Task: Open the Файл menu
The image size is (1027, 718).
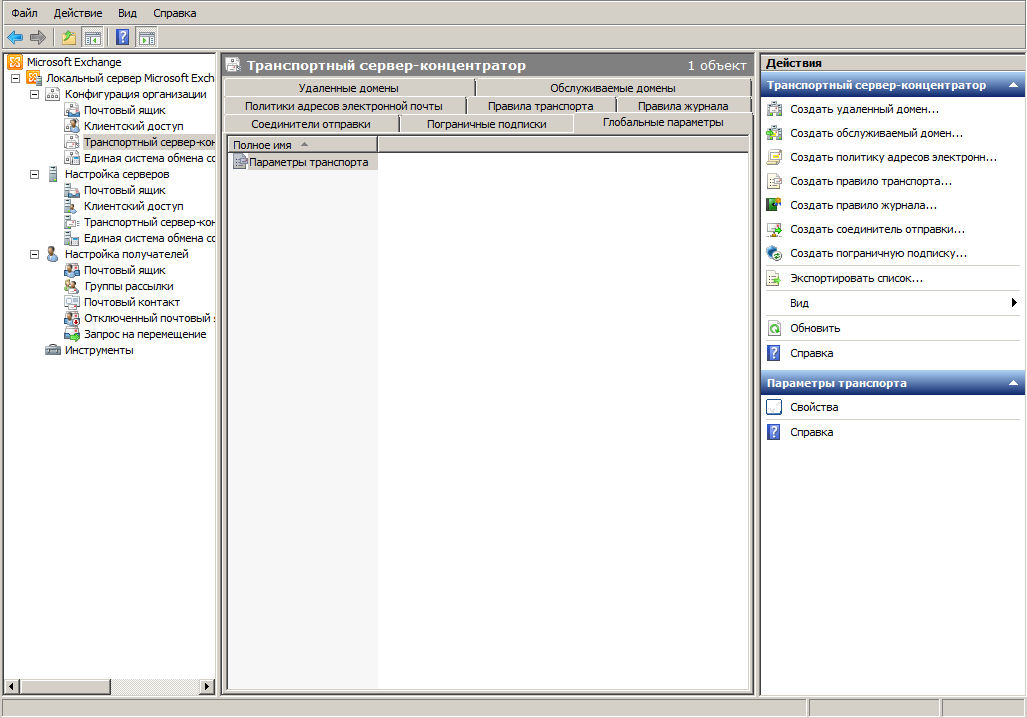Action: coord(24,13)
